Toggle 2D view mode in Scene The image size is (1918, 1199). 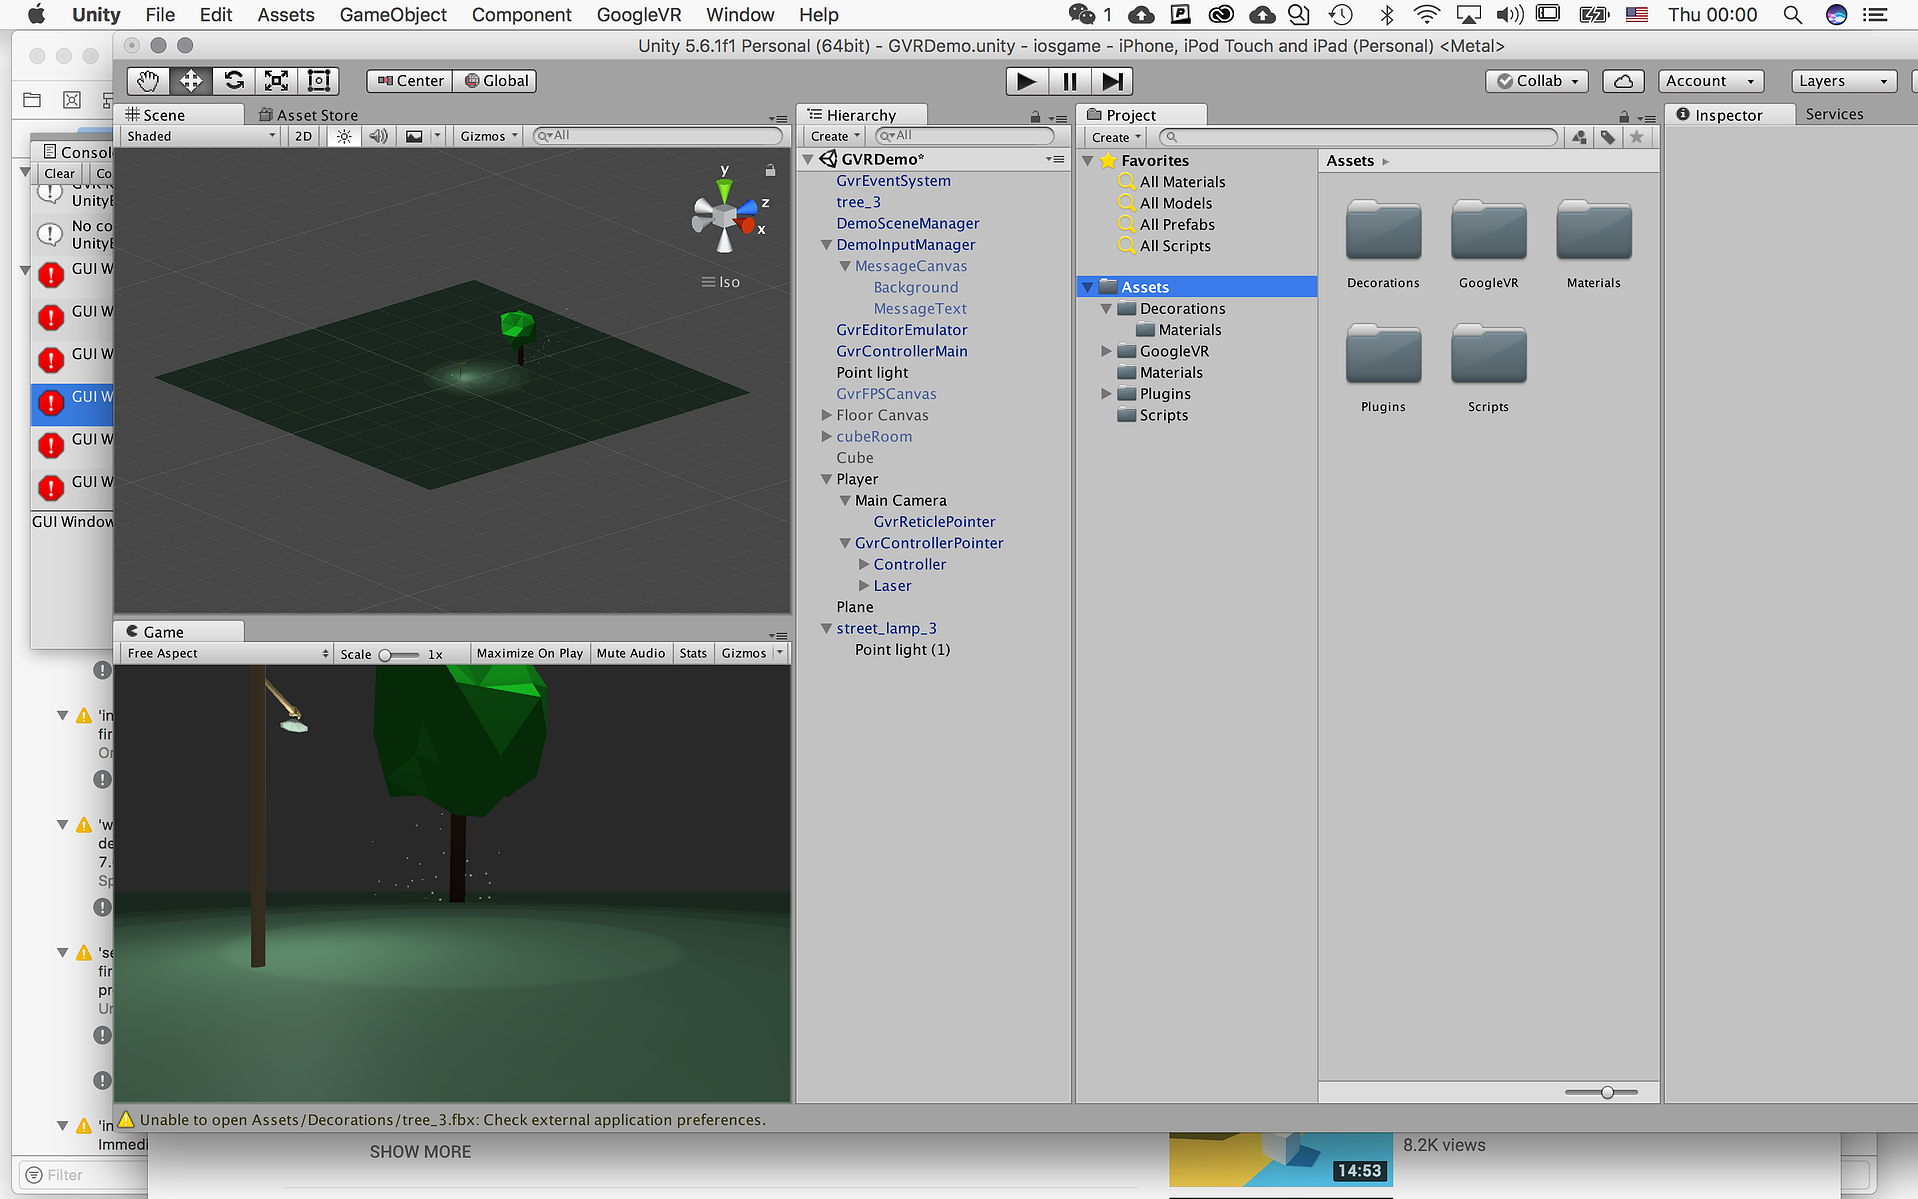[x=303, y=136]
